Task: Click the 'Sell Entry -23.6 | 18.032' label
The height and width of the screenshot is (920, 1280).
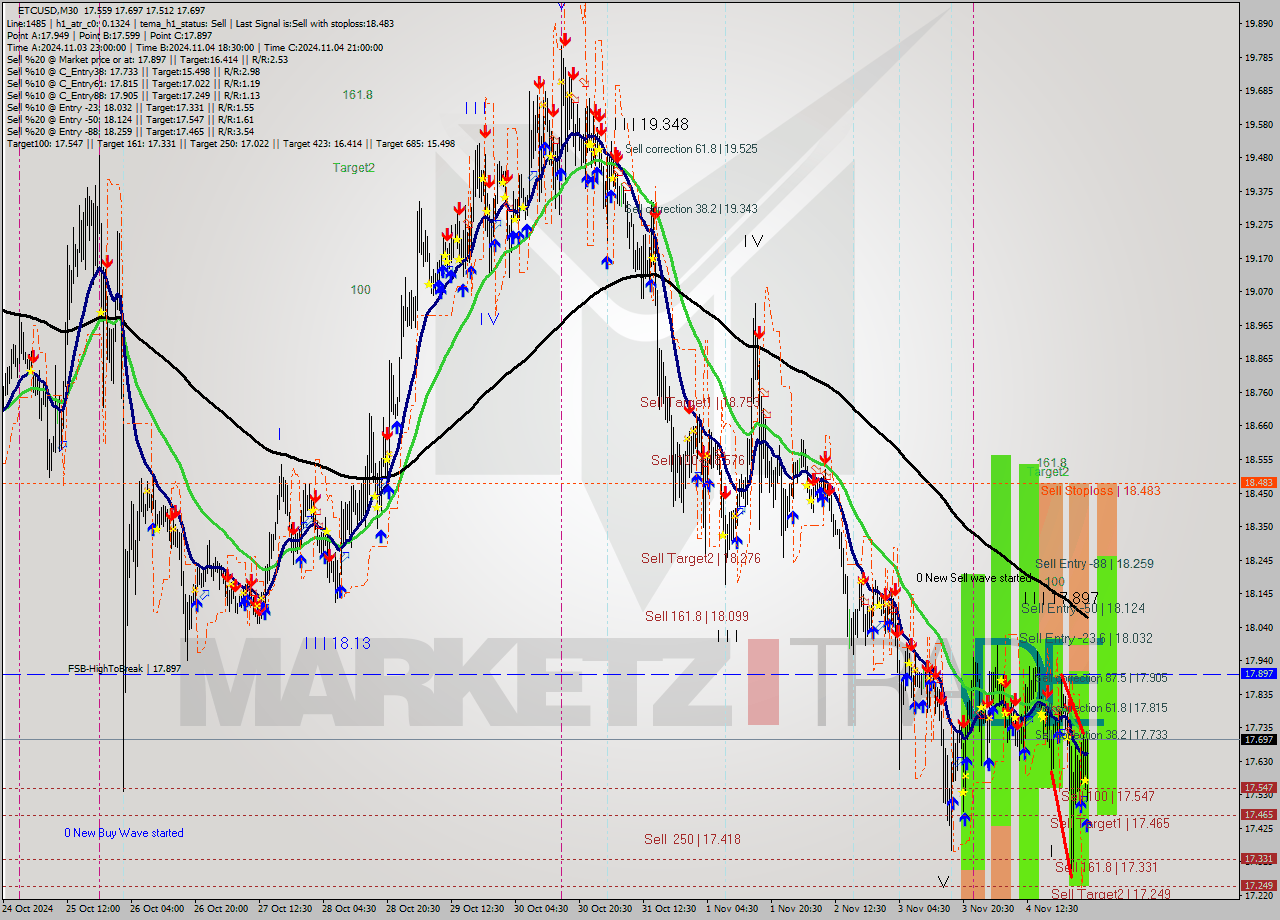Action: pos(1086,638)
